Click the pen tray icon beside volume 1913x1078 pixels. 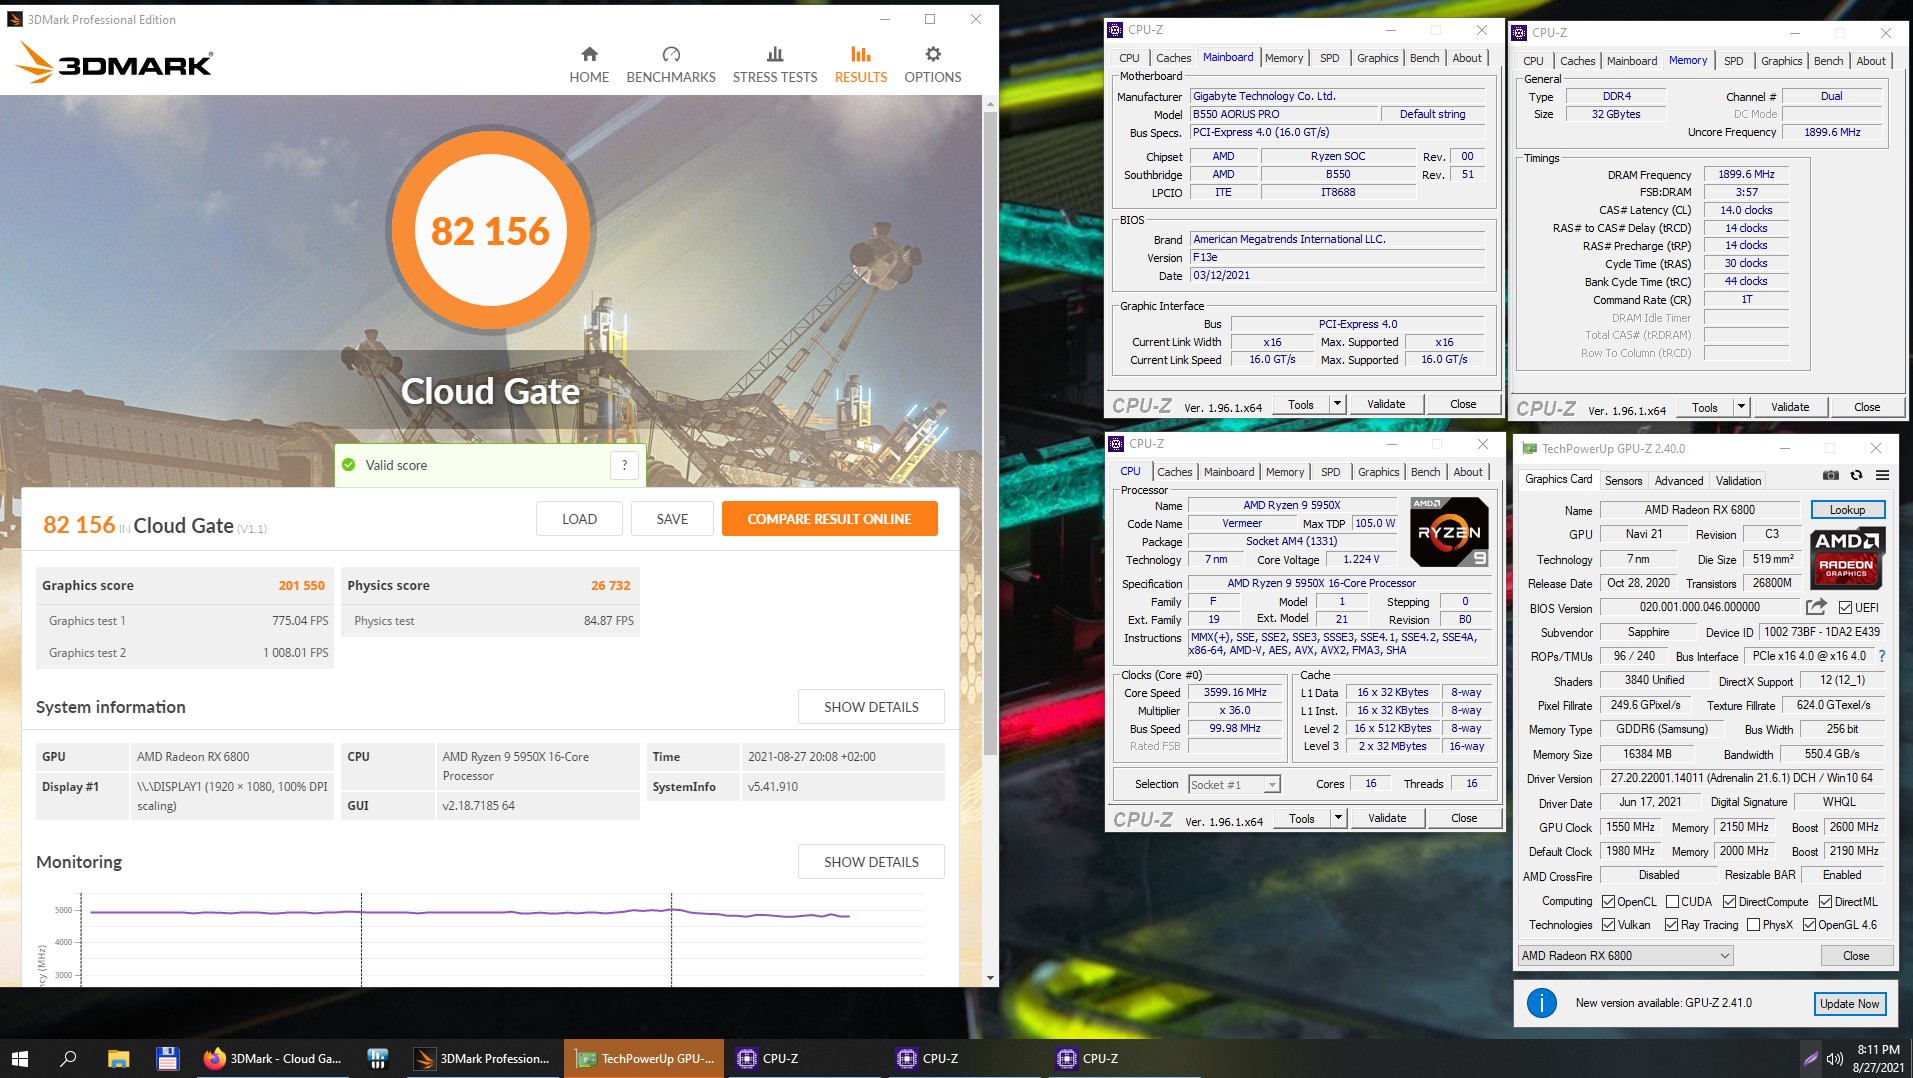(1811, 1058)
